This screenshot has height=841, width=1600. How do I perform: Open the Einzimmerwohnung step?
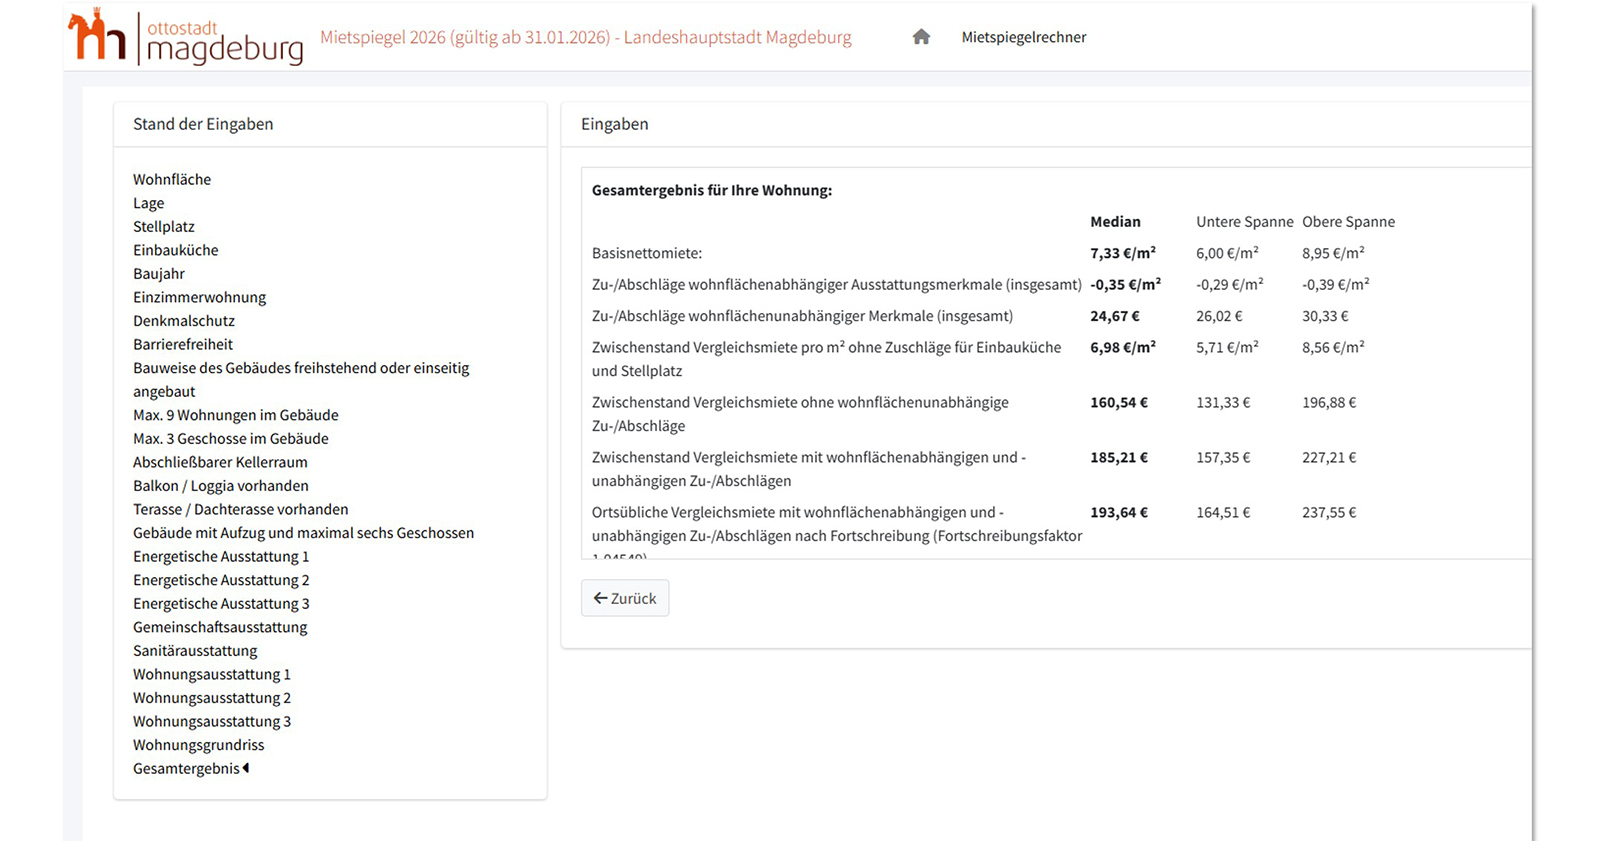(x=199, y=297)
